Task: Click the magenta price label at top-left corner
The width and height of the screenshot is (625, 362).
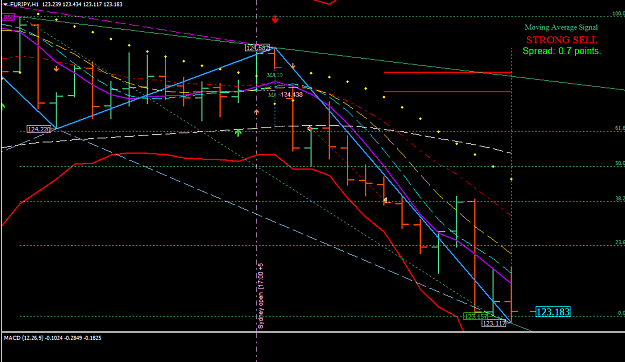Action: click(x=8, y=17)
